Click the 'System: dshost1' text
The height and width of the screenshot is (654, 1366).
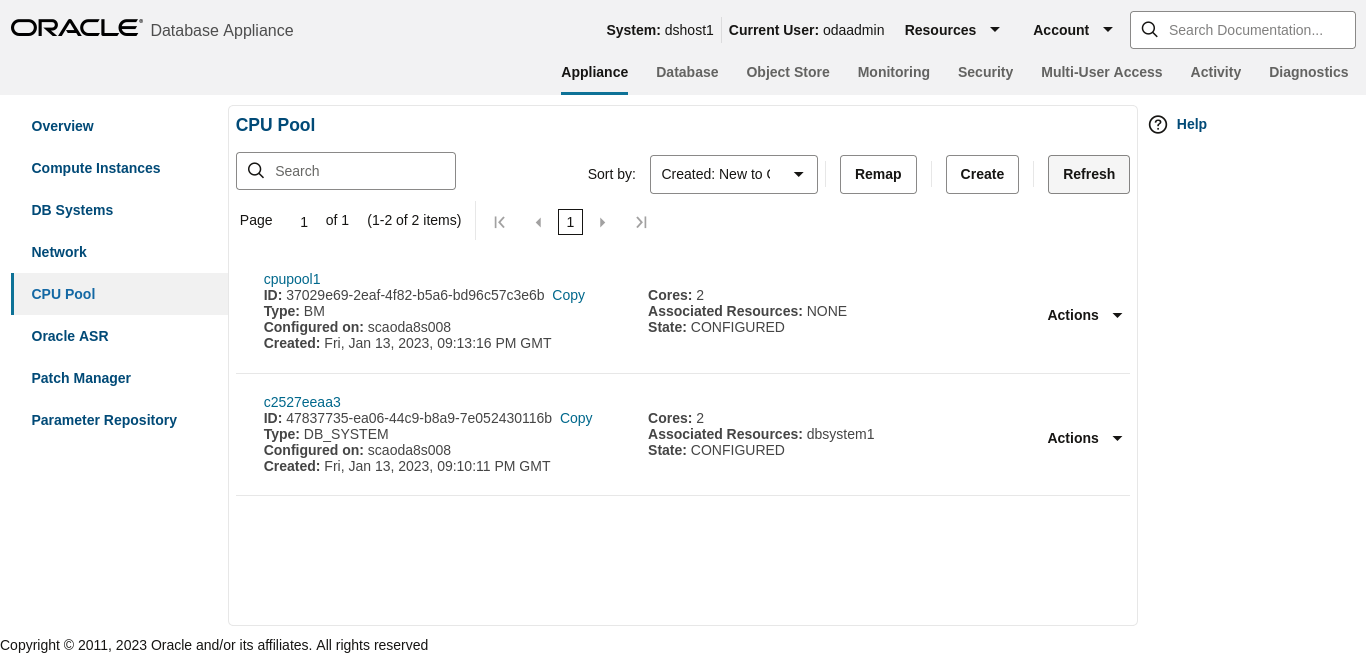[660, 30]
